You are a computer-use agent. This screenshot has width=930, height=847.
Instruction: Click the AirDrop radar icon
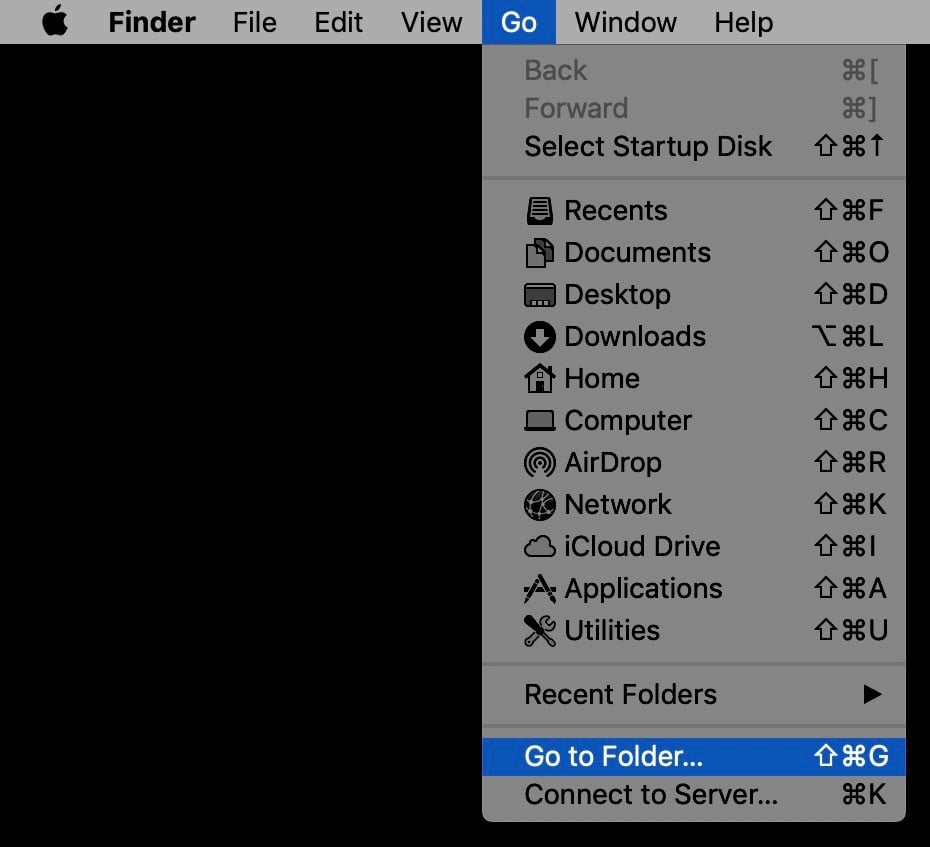540,462
